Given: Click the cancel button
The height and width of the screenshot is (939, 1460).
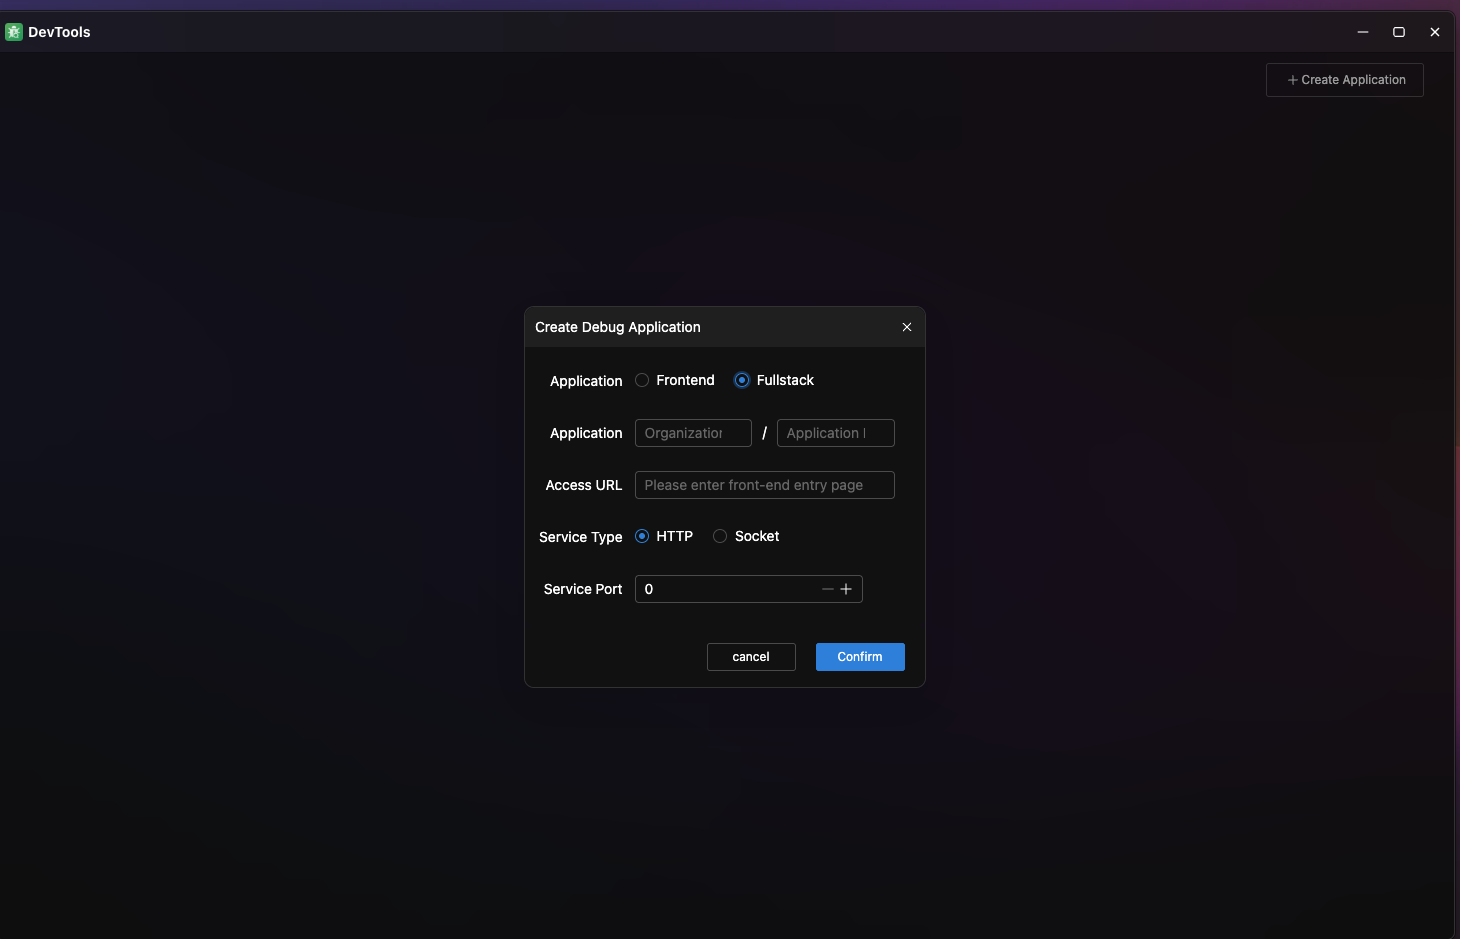Looking at the screenshot, I should tap(751, 657).
